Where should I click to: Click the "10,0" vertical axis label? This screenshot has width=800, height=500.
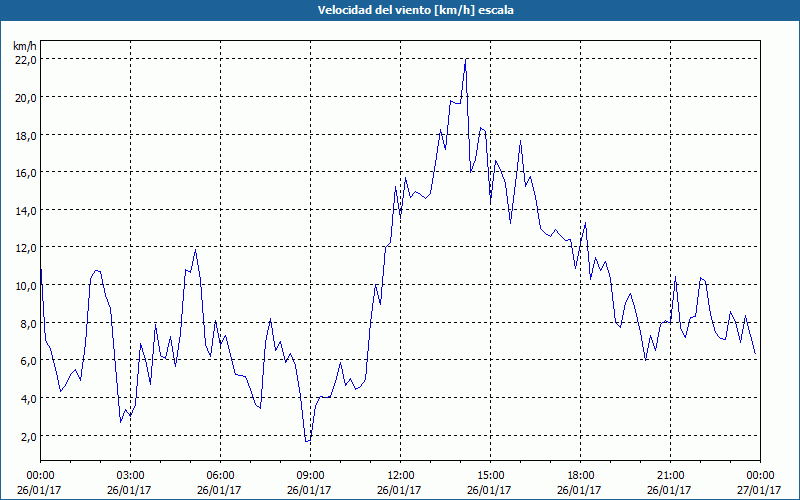27,286
